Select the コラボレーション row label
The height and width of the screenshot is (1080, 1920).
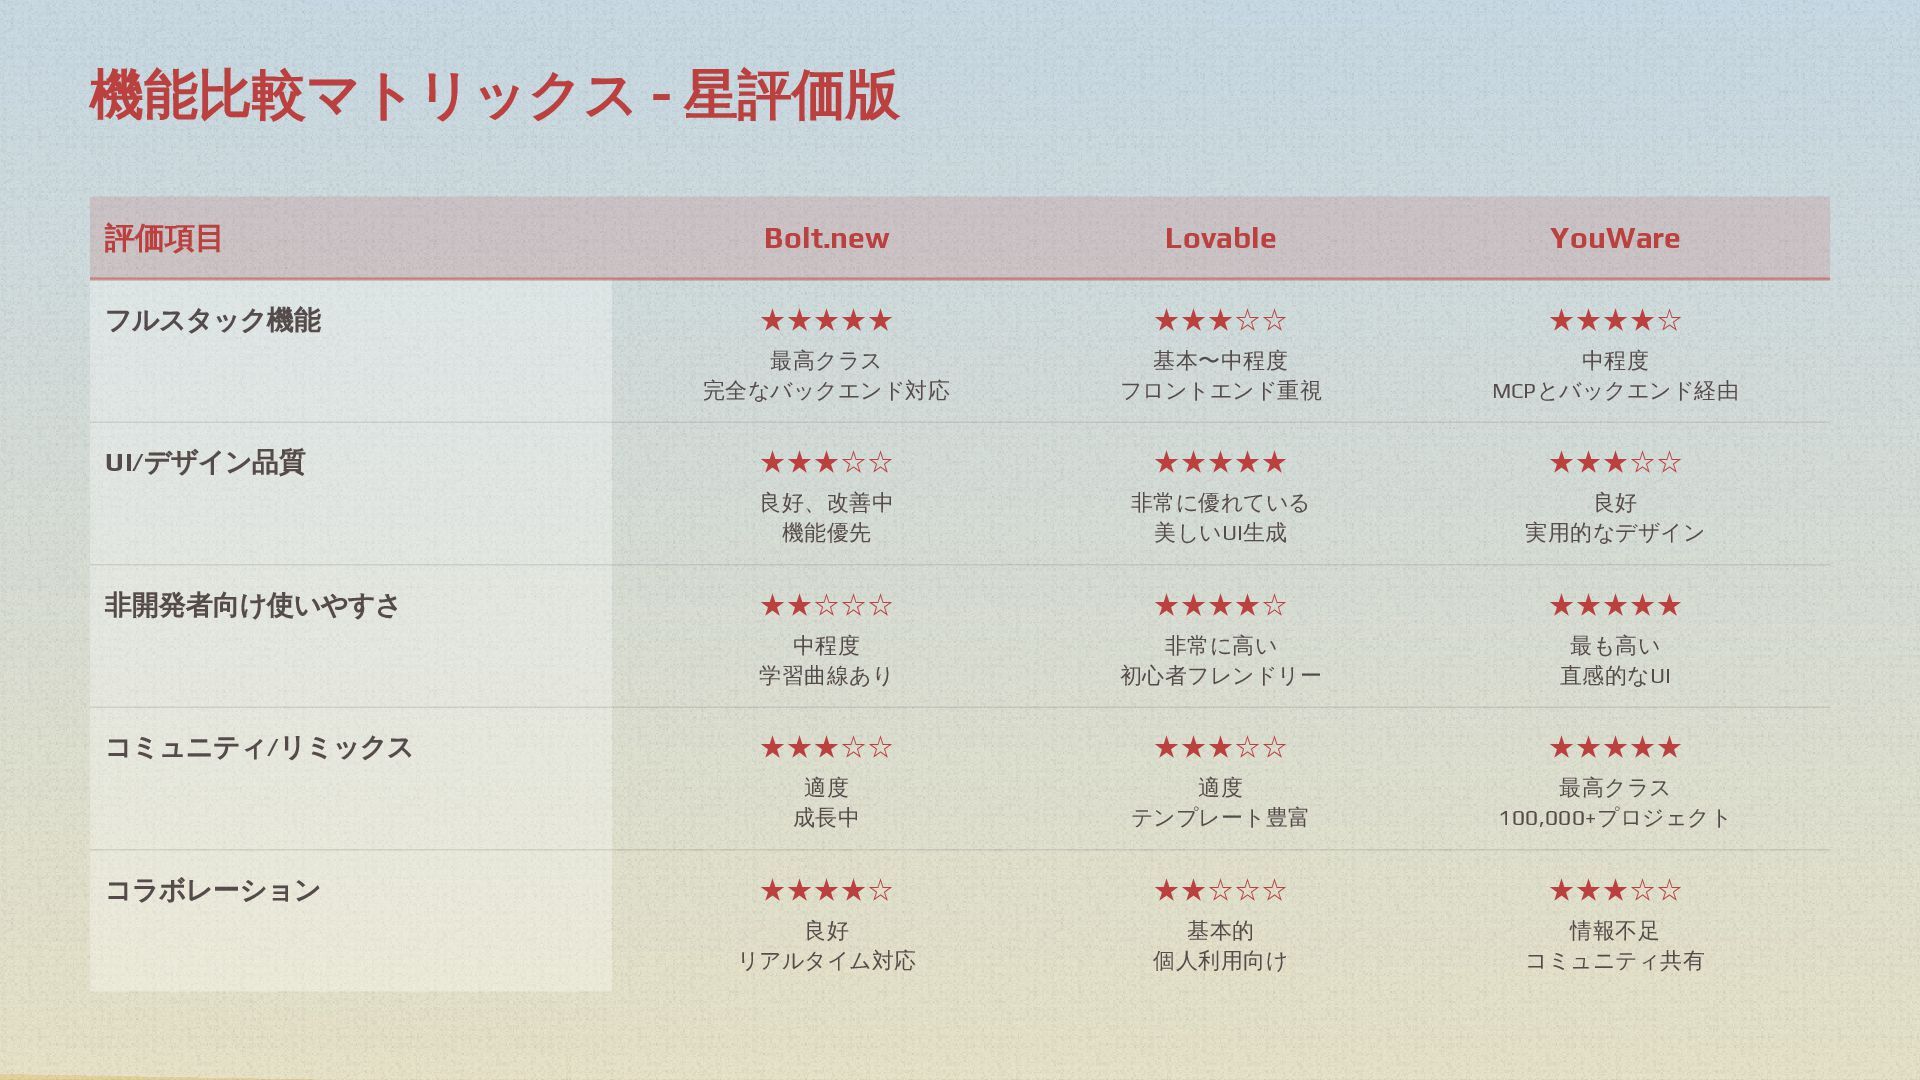(x=212, y=890)
